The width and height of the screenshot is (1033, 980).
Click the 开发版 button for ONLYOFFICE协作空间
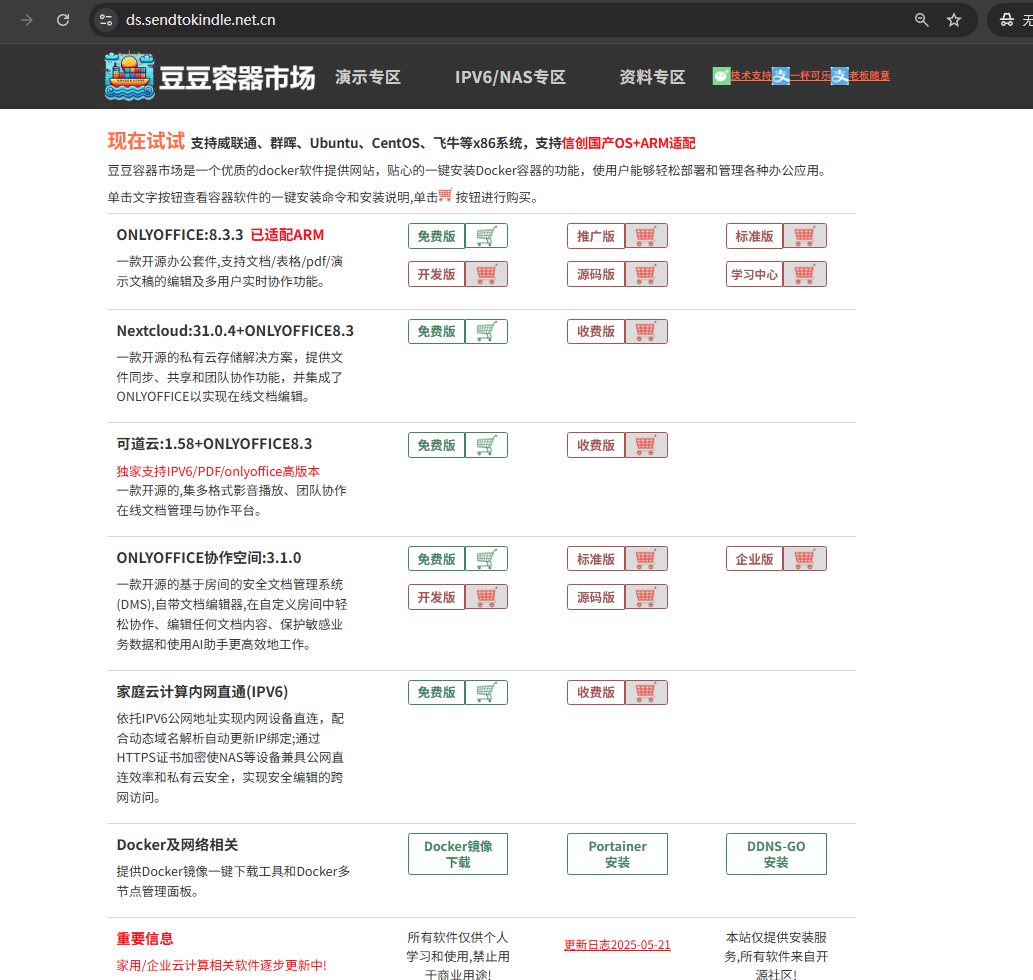click(437, 597)
